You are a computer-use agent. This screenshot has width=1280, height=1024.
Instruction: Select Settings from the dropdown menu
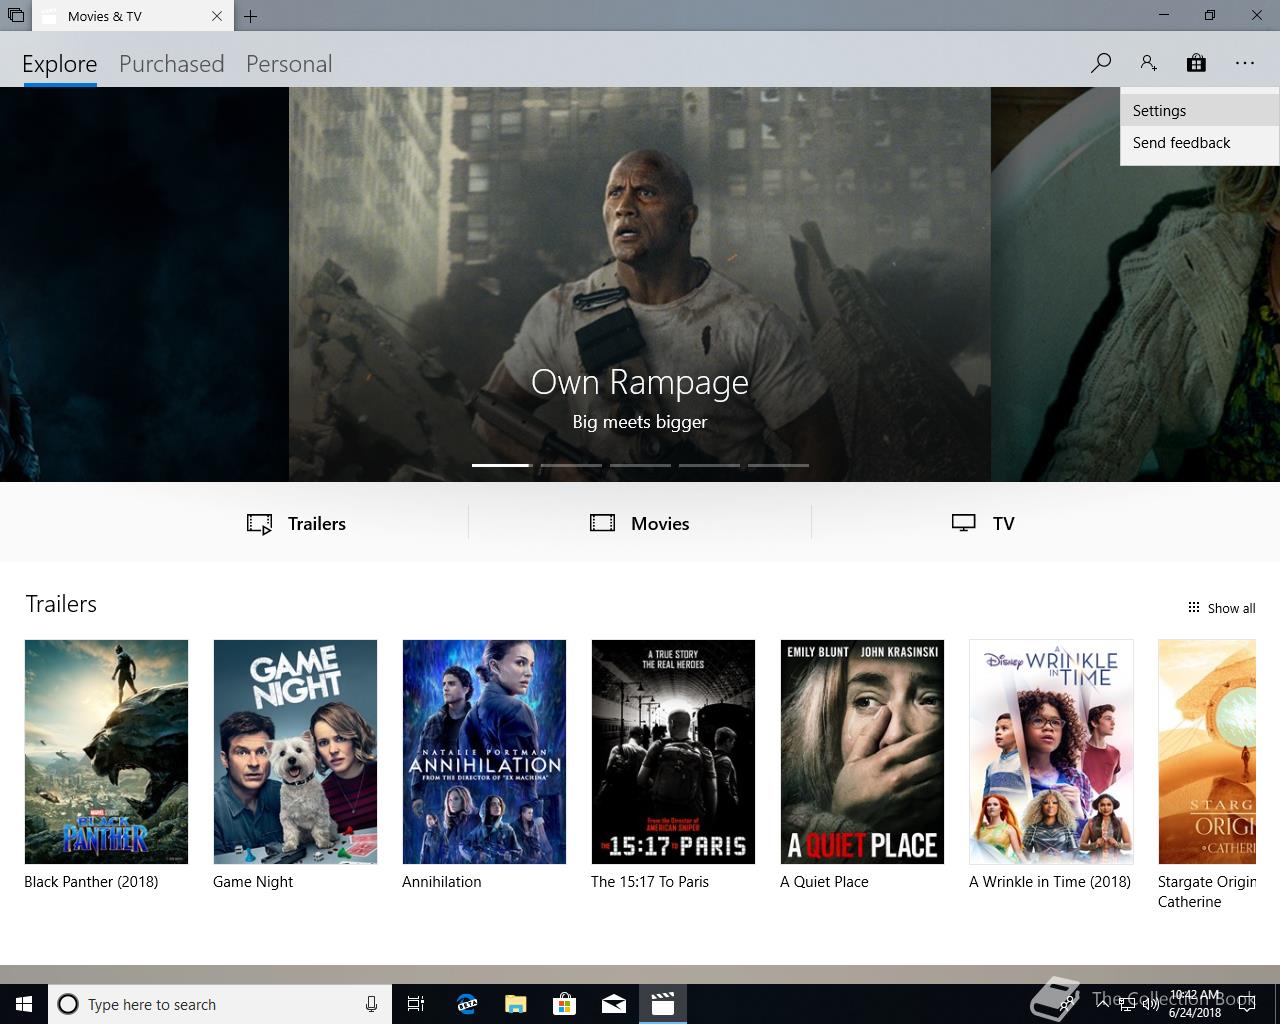[x=1200, y=111]
